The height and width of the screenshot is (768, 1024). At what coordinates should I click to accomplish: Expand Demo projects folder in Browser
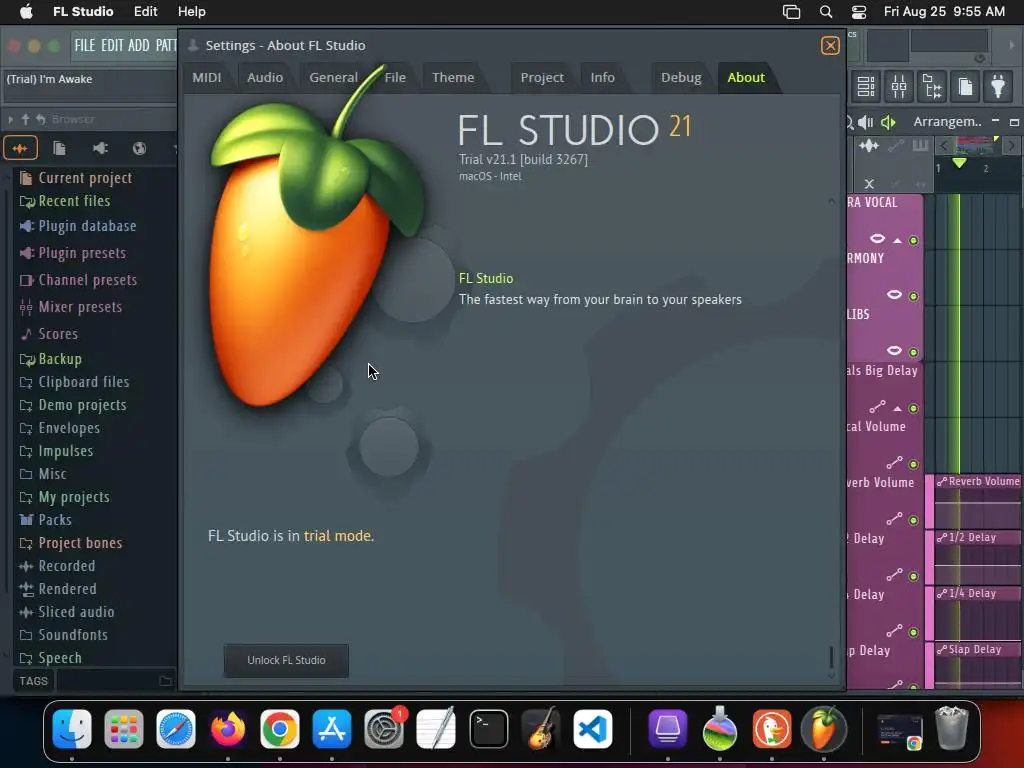[72, 405]
